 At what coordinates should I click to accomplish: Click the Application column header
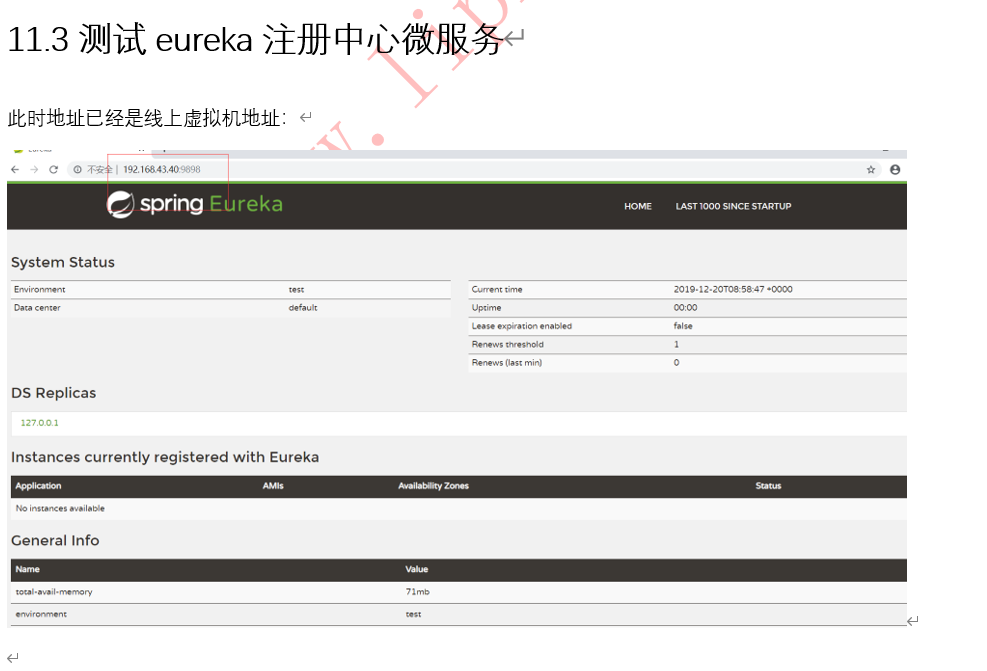(x=38, y=485)
